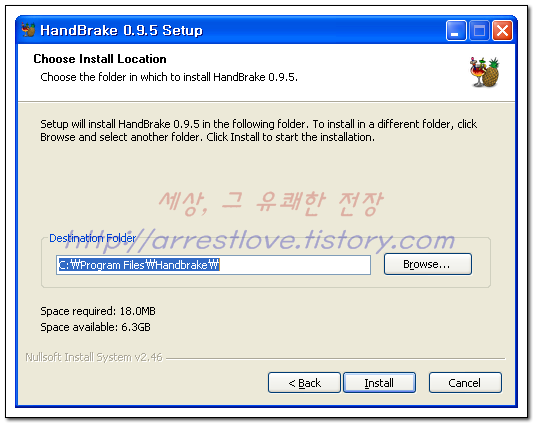
Task: Minimize the HandBrake Setup window
Action: [456, 31]
